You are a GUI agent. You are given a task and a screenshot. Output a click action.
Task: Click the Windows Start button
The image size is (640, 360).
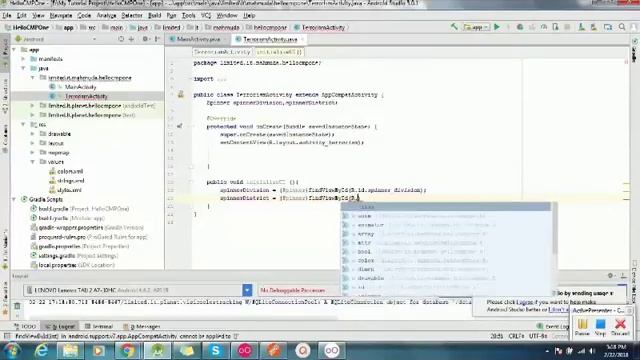click(12, 351)
